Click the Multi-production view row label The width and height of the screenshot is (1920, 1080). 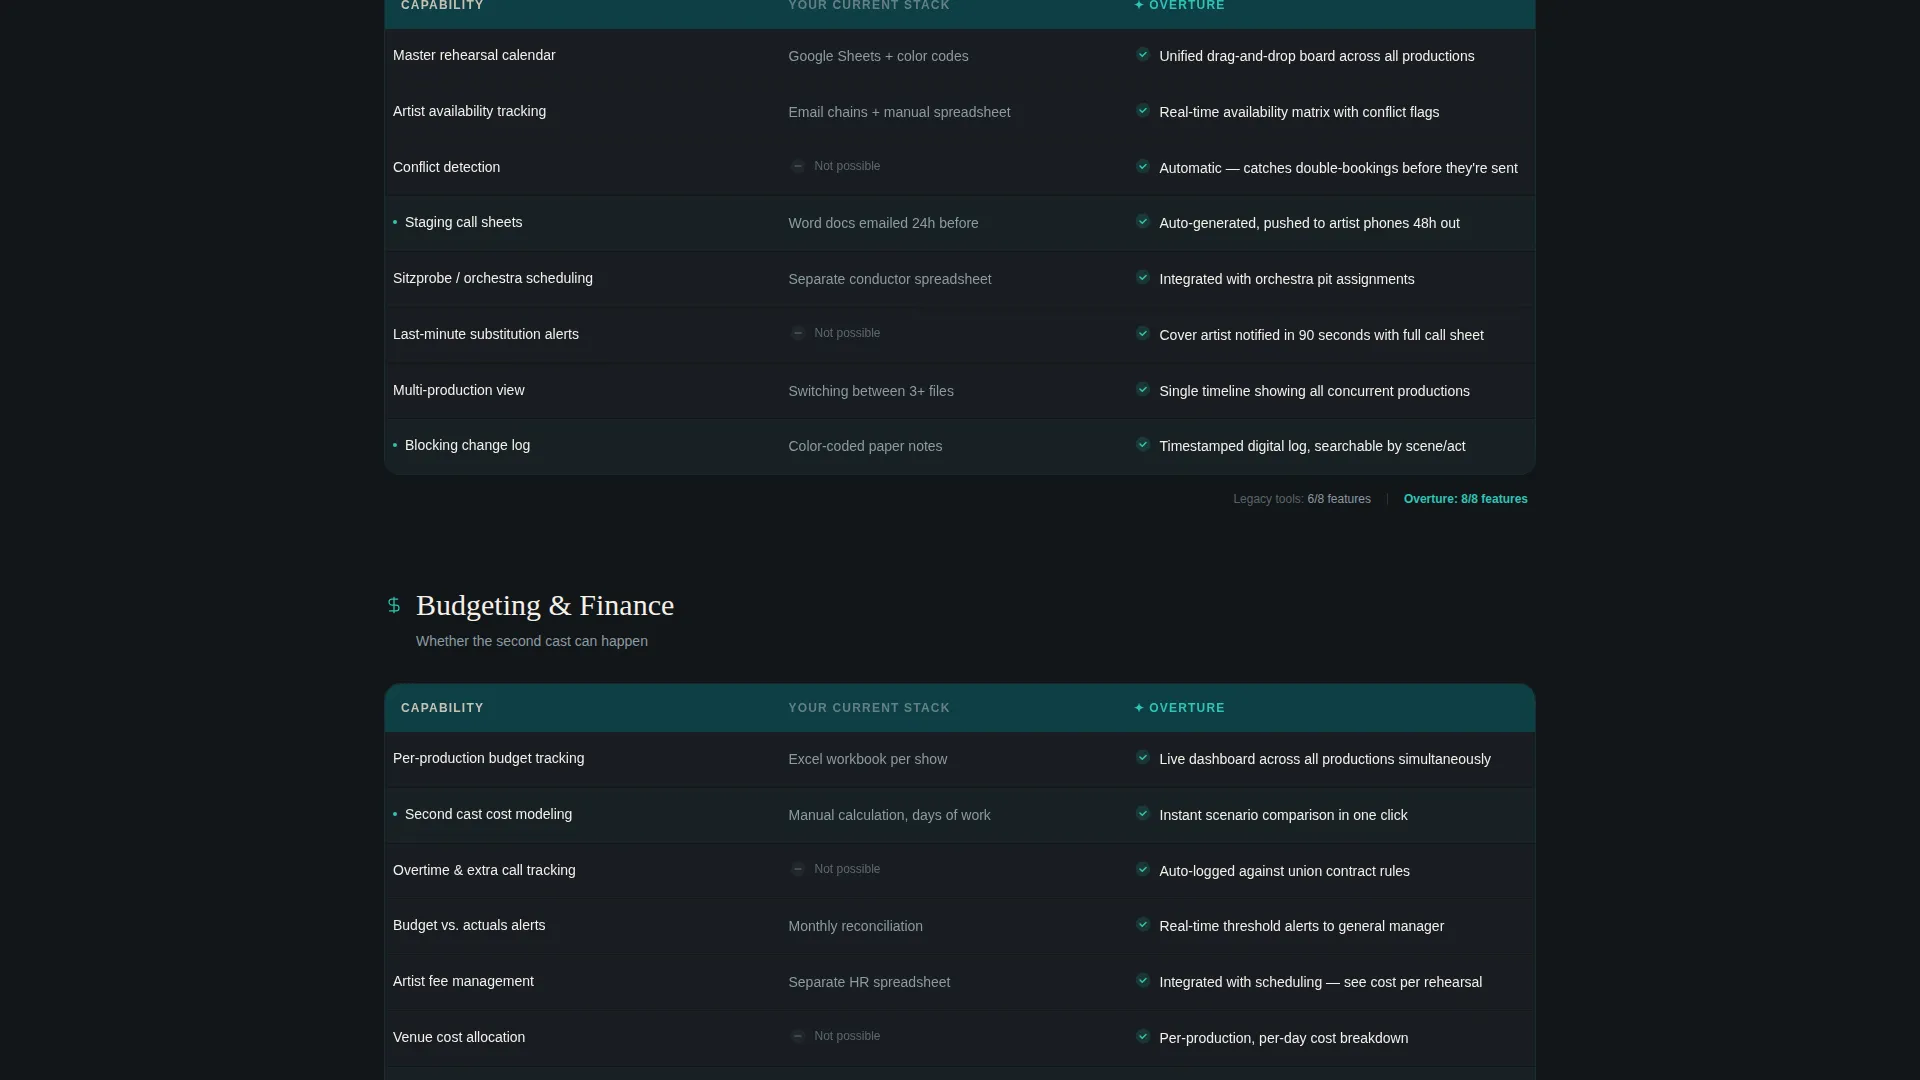(x=458, y=390)
